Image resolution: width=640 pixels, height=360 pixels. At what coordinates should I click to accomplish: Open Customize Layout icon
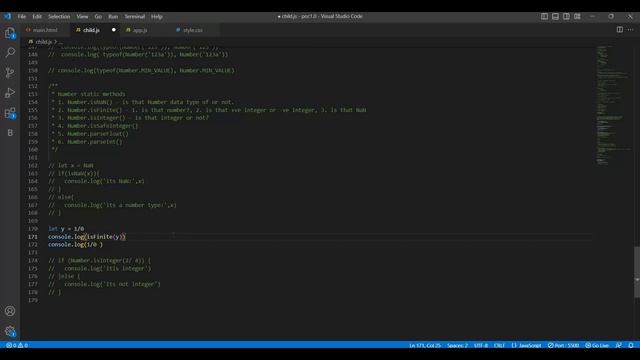pyautogui.click(x=577, y=16)
